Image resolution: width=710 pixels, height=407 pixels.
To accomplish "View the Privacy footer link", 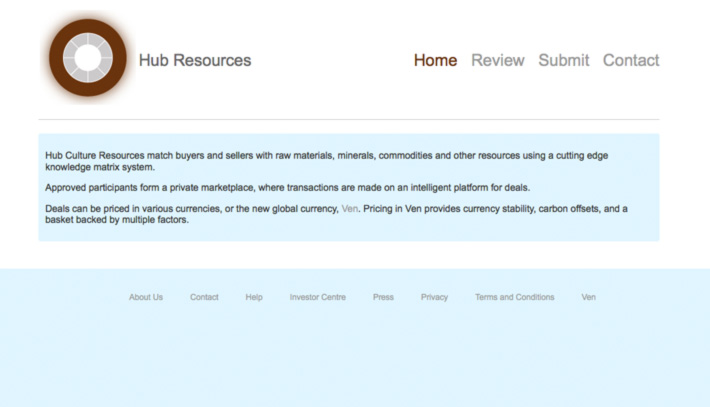I will (x=434, y=297).
